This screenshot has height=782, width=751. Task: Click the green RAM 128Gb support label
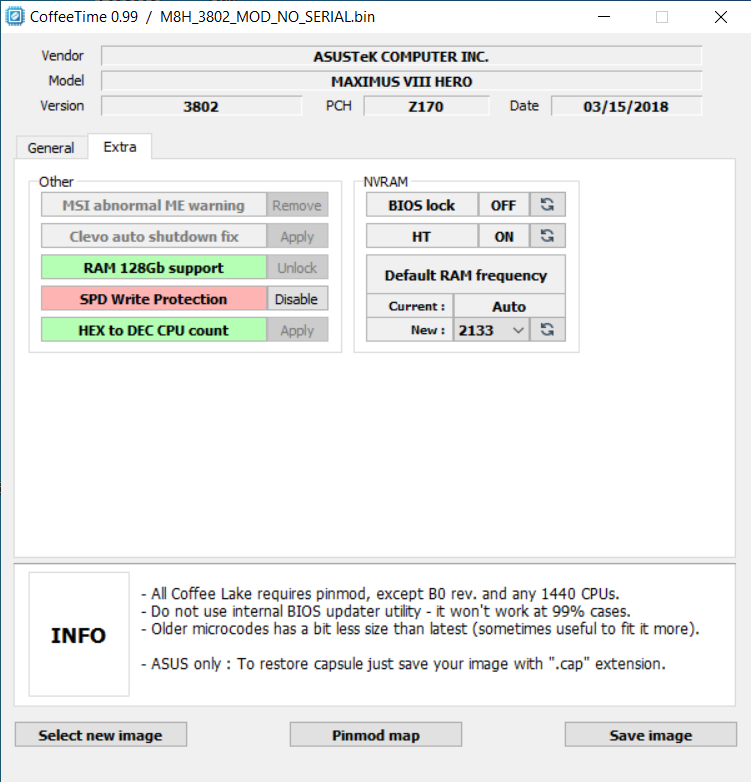(x=154, y=268)
